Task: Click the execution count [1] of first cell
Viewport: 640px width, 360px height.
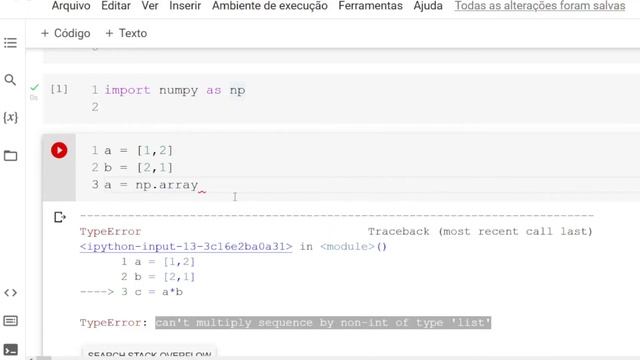Action: coord(59,89)
